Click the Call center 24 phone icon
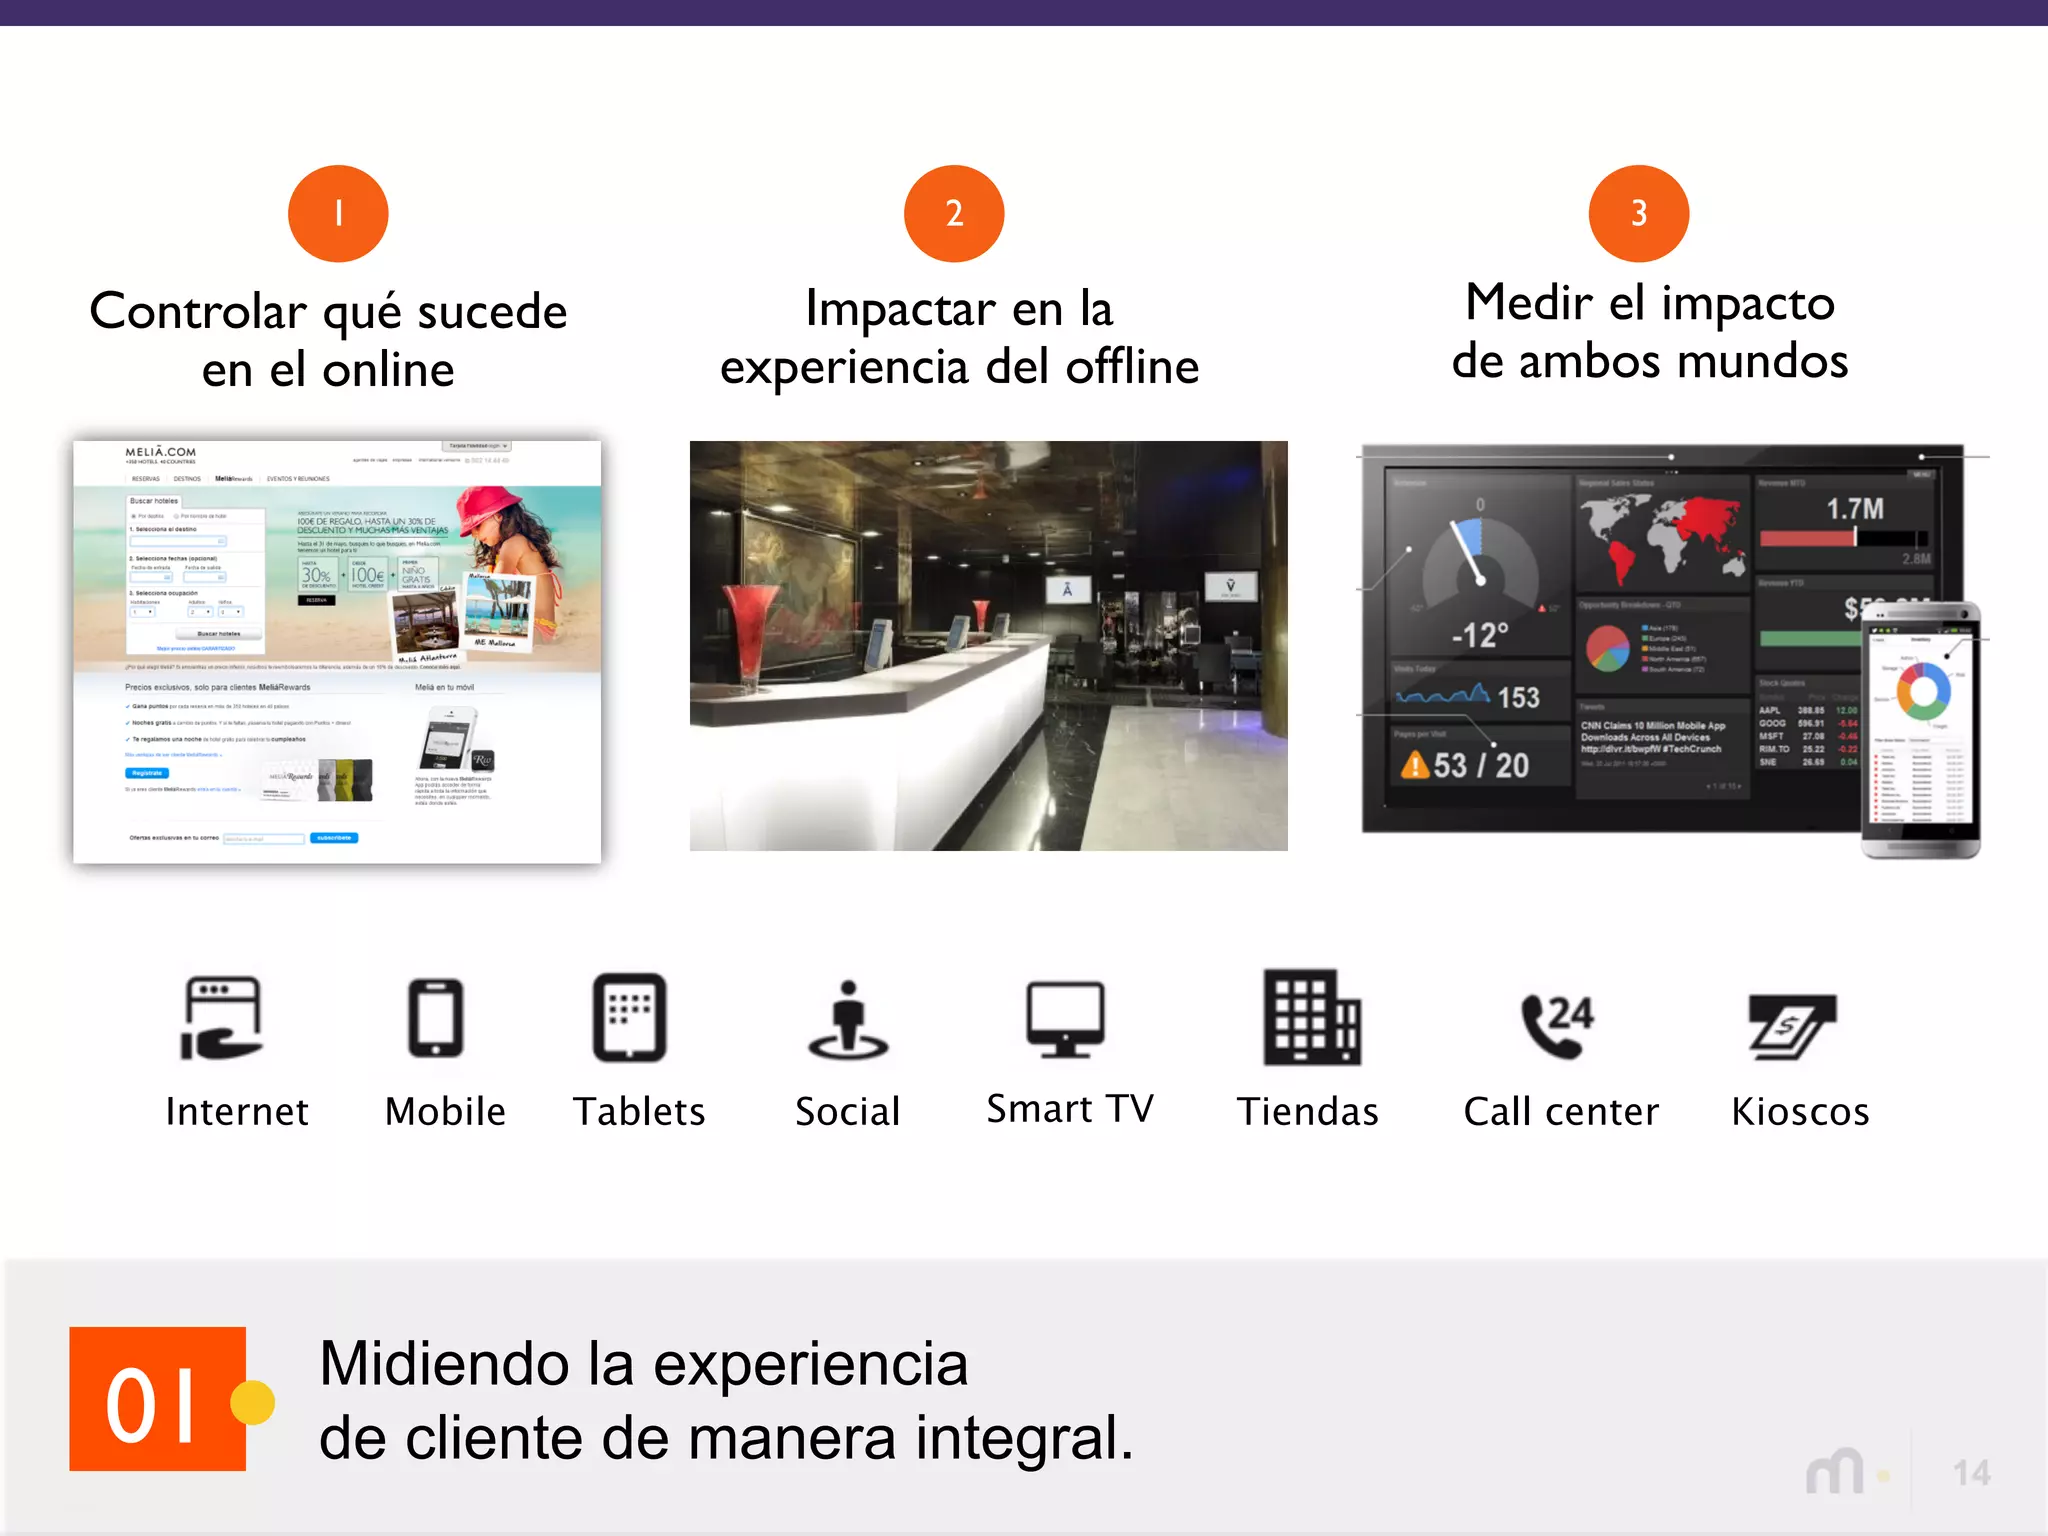Image resolution: width=2048 pixels, height=1536 pixels. pos(1557,1025)
